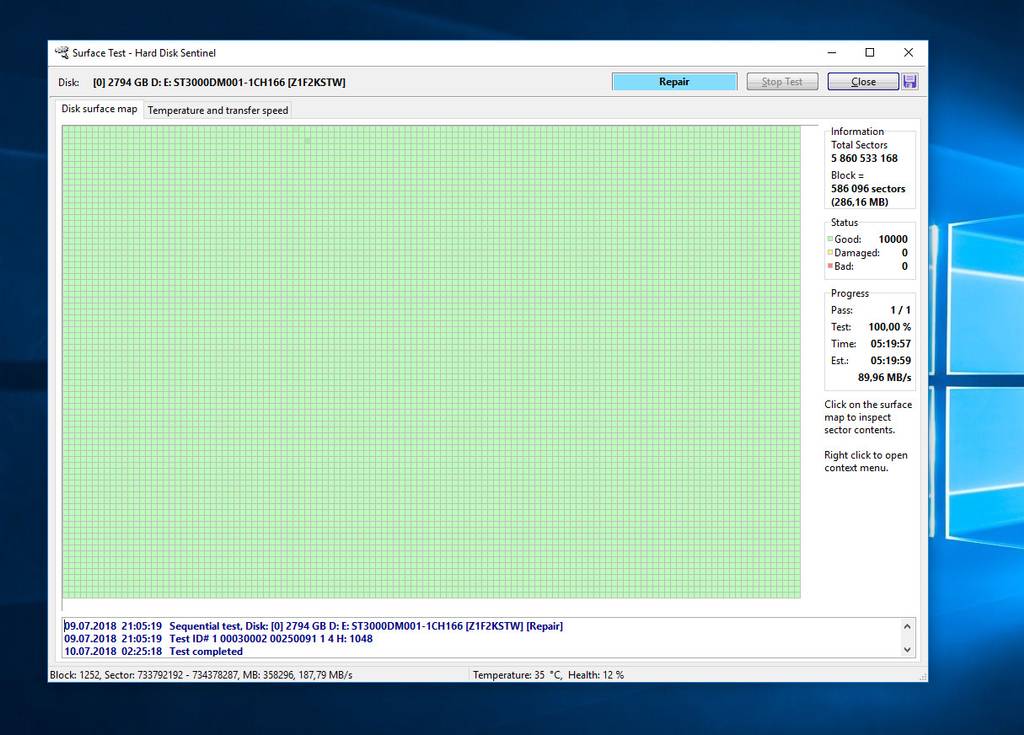The image size is (1024, 735).
Task: Click the Temperature and Health status bar section
Action: pyautogui.click(x=548, y=675)
